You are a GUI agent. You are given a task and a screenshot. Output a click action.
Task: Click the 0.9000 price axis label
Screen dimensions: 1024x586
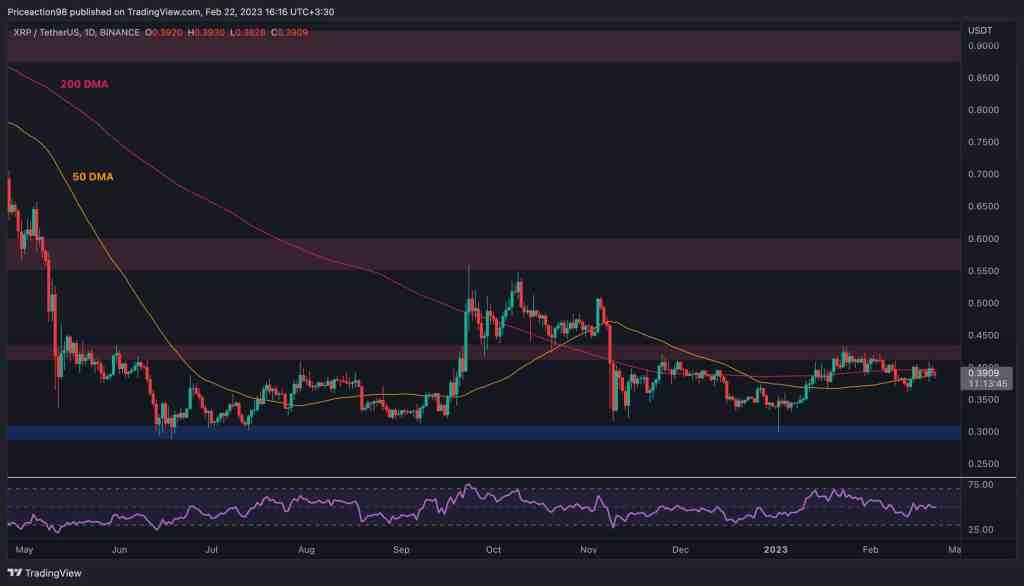[983, 46]
